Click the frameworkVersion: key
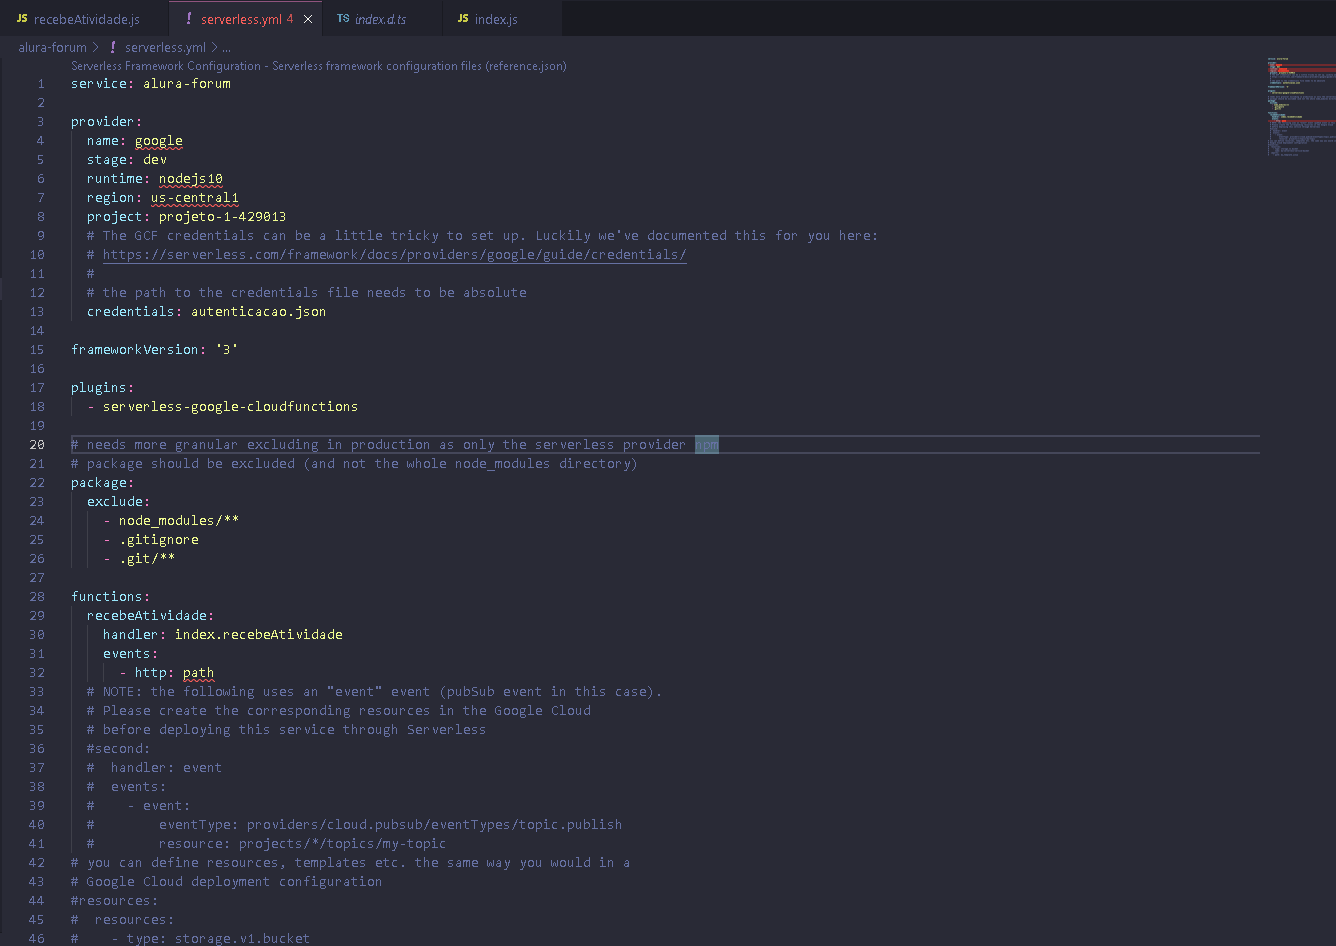Viewport: 1336px width, 946px height. pos(139,350)
